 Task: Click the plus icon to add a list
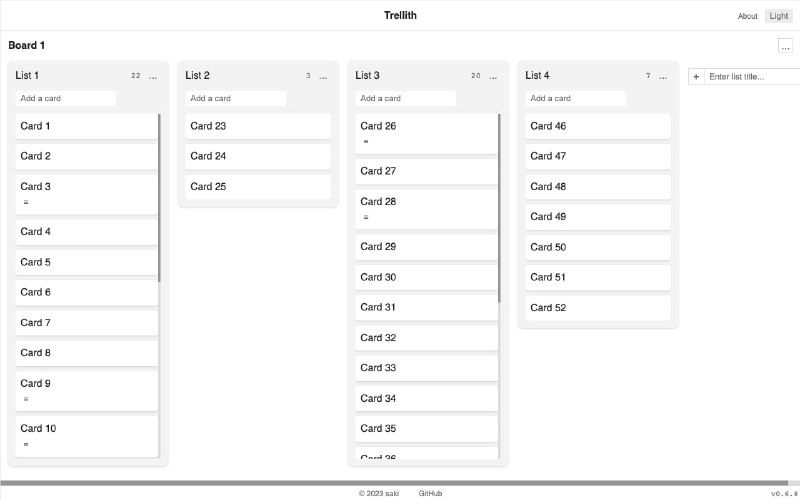tap(696, 76)
